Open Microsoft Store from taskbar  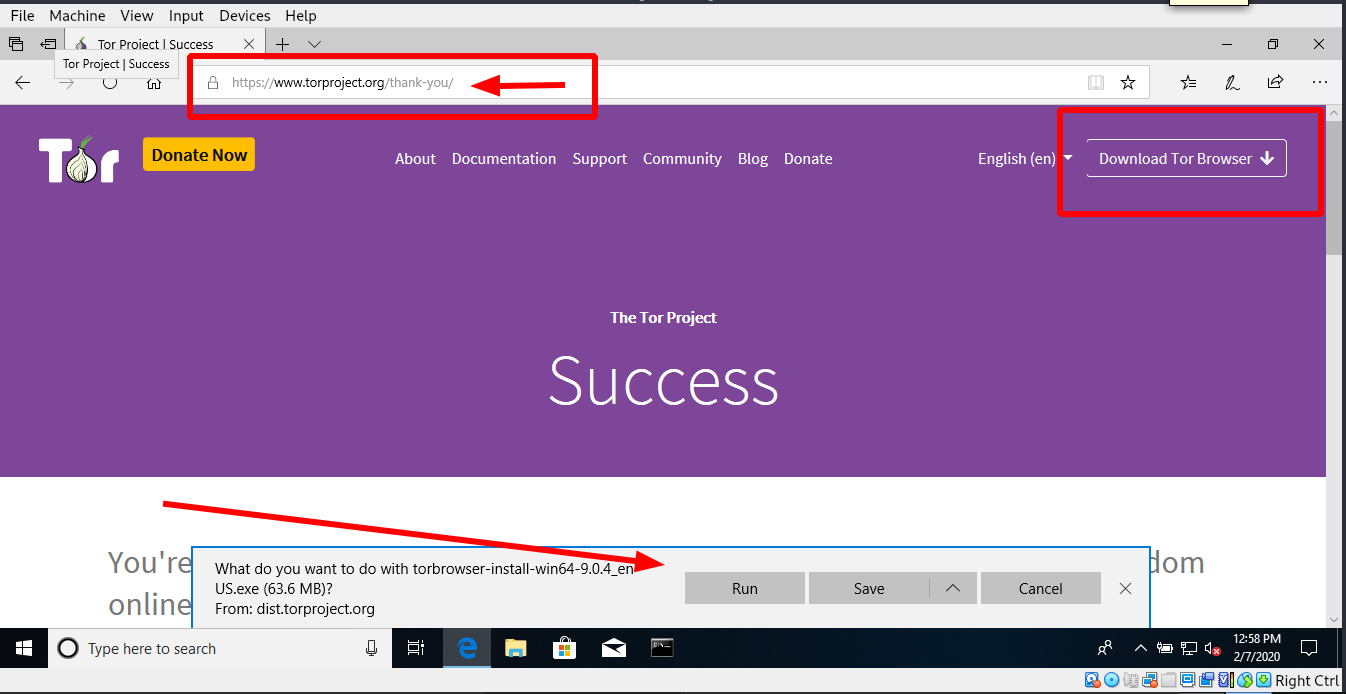point(564,648)
